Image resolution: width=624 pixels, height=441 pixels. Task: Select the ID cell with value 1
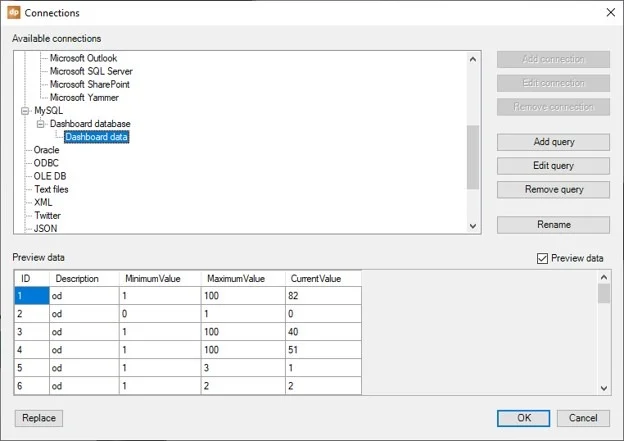point(32,296)
